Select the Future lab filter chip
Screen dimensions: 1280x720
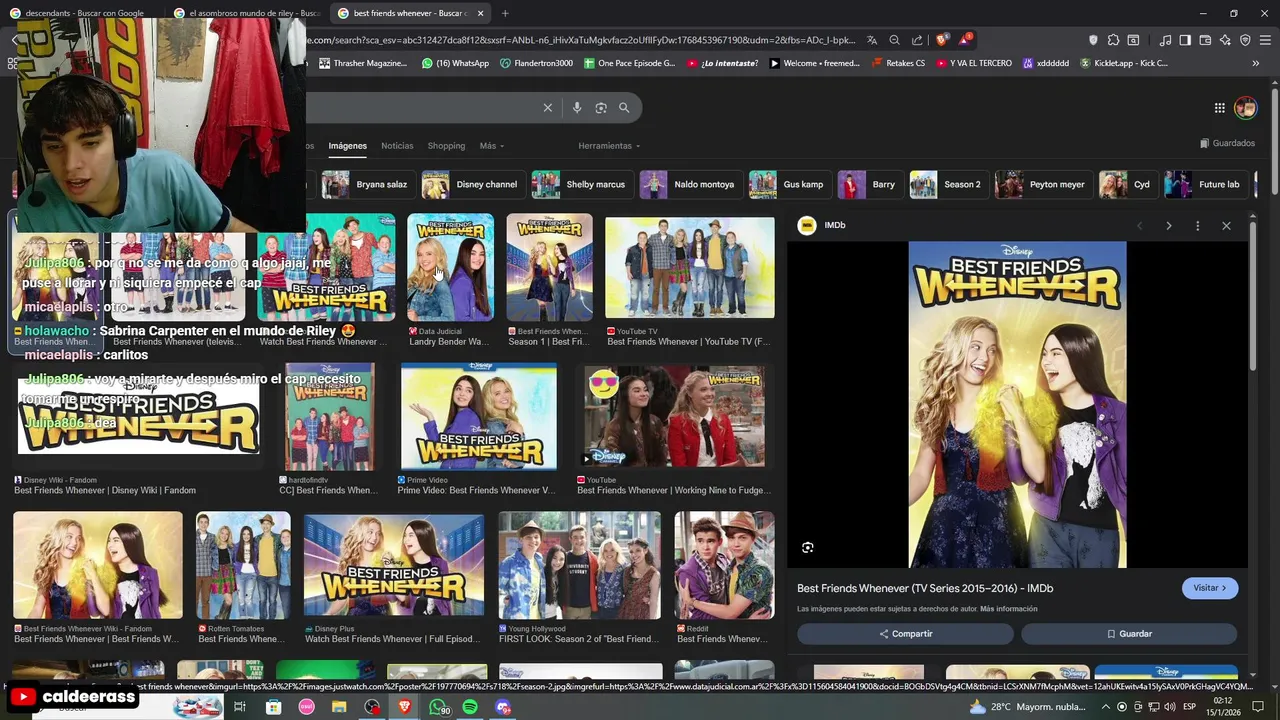(x=1206, y=185)
